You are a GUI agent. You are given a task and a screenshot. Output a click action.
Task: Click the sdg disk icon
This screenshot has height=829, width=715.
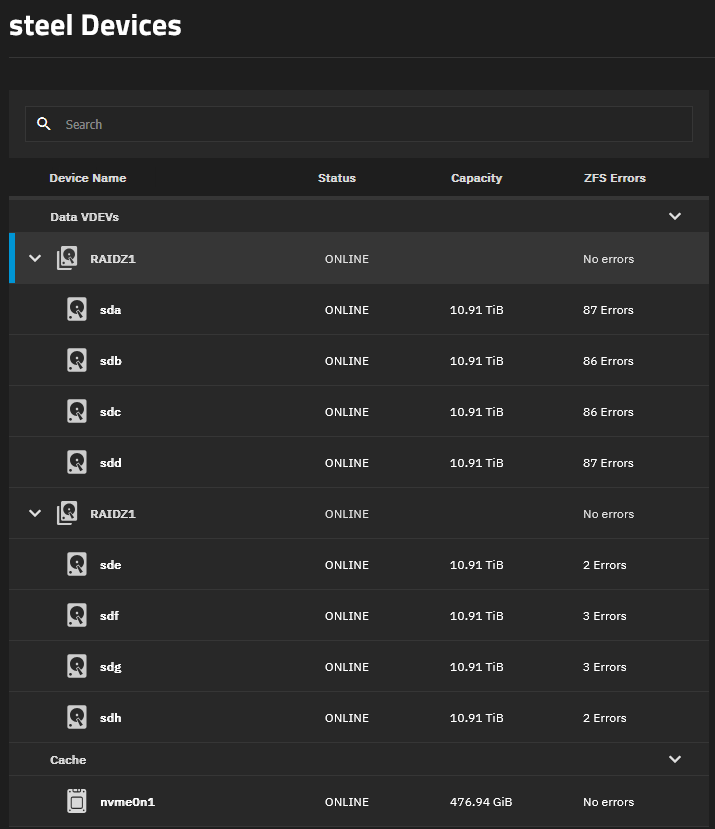[x=77, y=667]
